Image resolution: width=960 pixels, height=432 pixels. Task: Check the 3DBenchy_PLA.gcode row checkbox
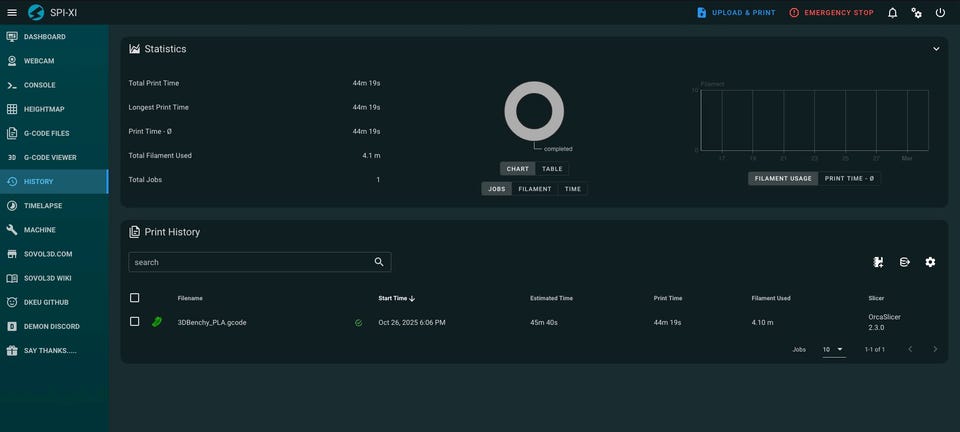click(135, 322)
